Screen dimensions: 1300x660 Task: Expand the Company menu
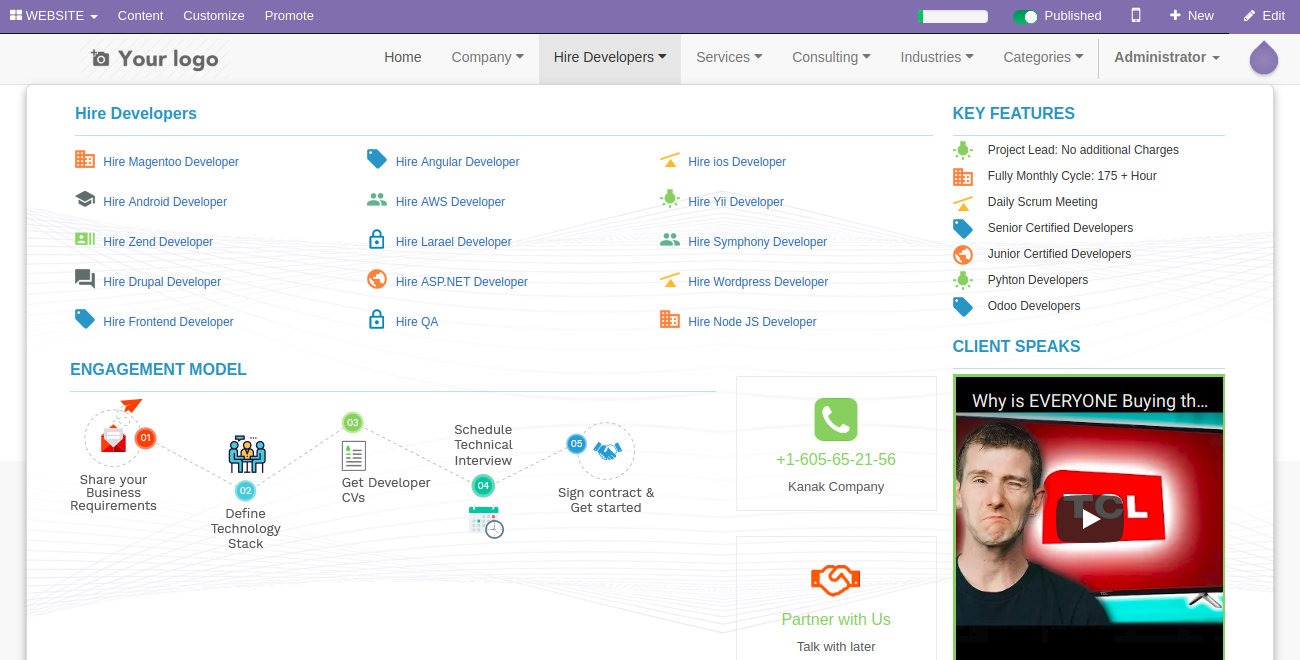pos(487,57)
